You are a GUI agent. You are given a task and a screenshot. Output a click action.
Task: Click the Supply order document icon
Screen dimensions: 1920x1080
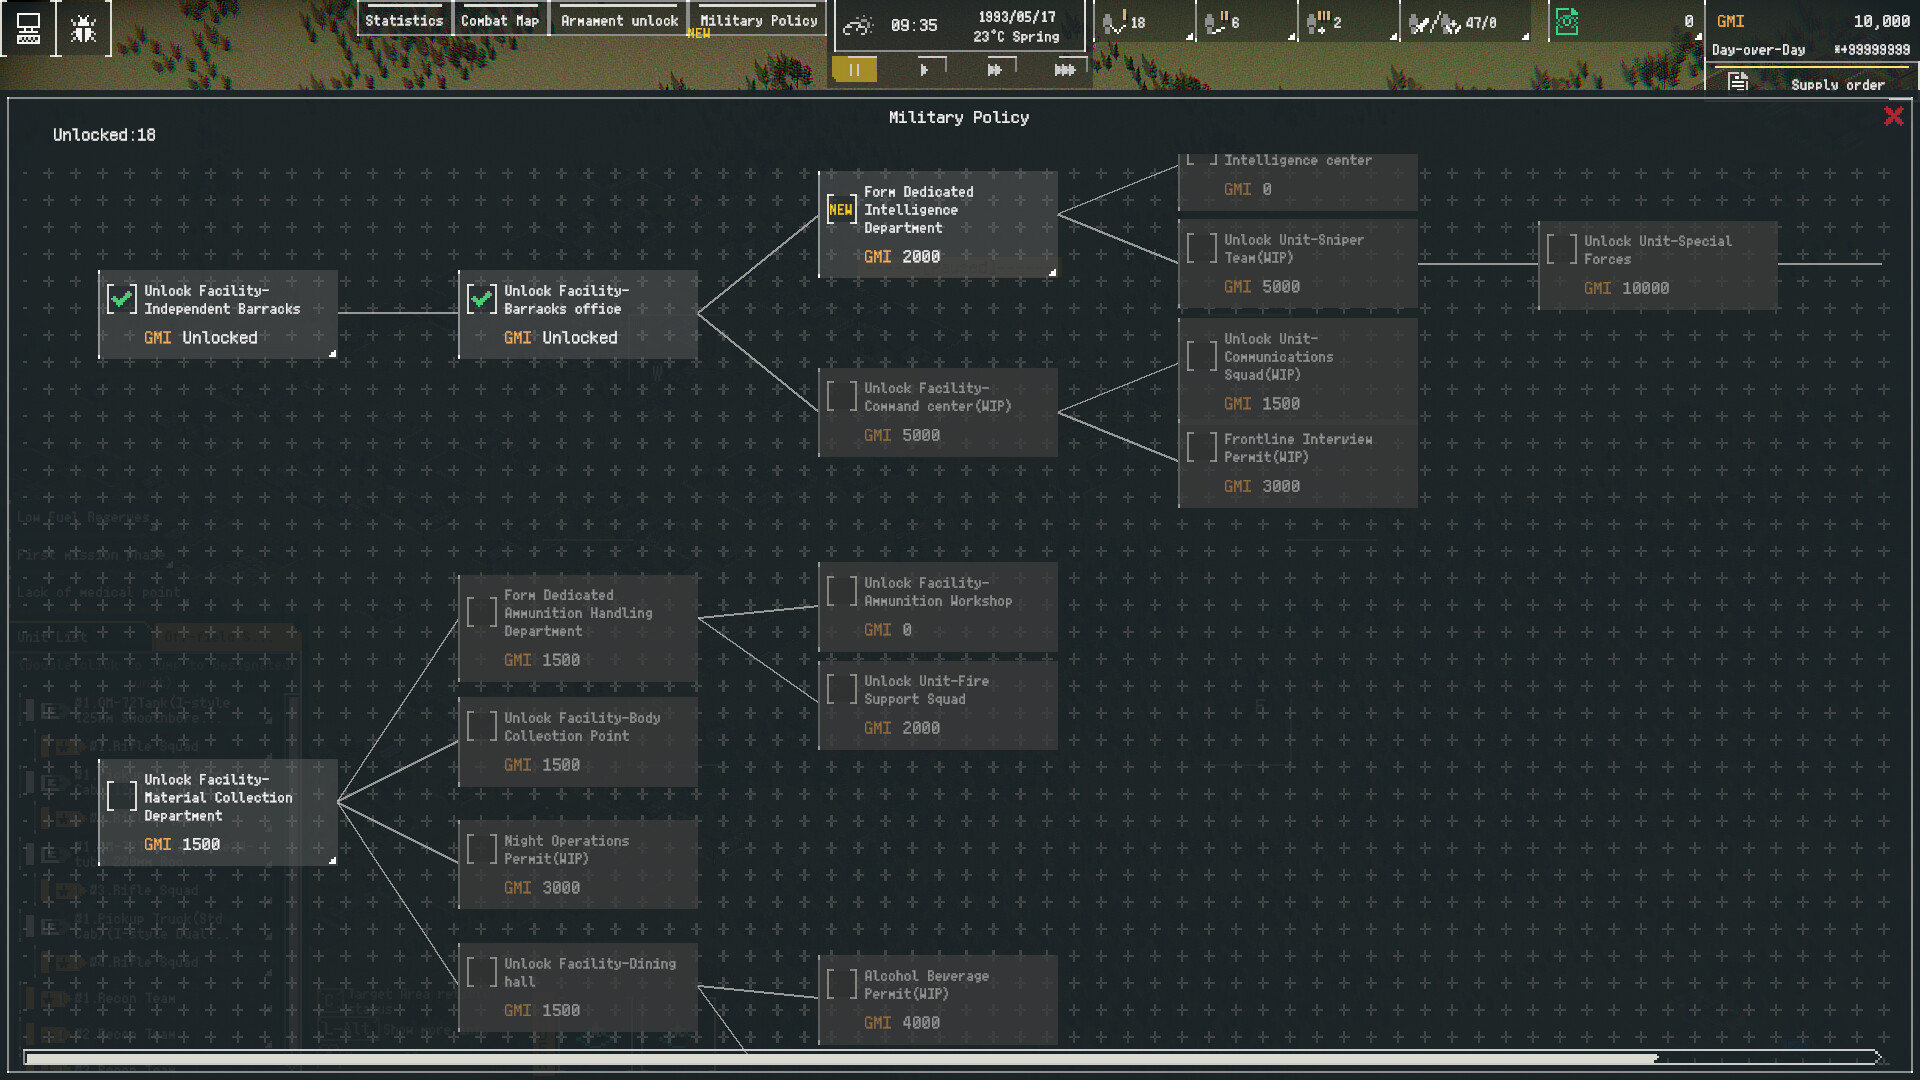[1737, 84]
